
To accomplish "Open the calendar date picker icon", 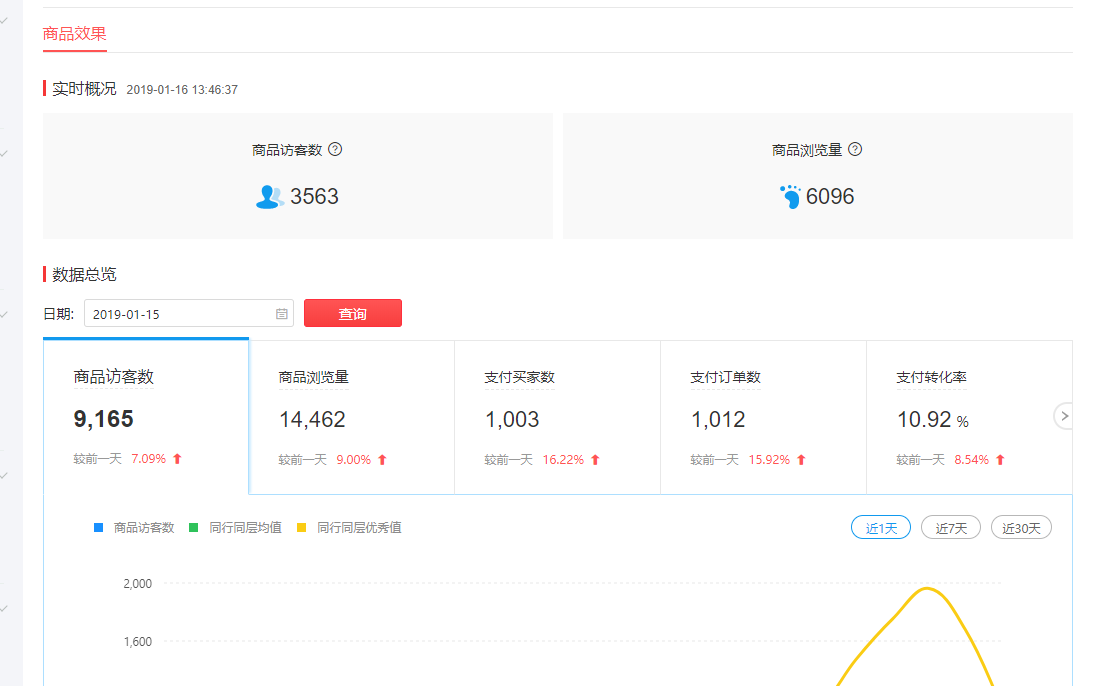I will pyautogui.click(x=282, y=313).
